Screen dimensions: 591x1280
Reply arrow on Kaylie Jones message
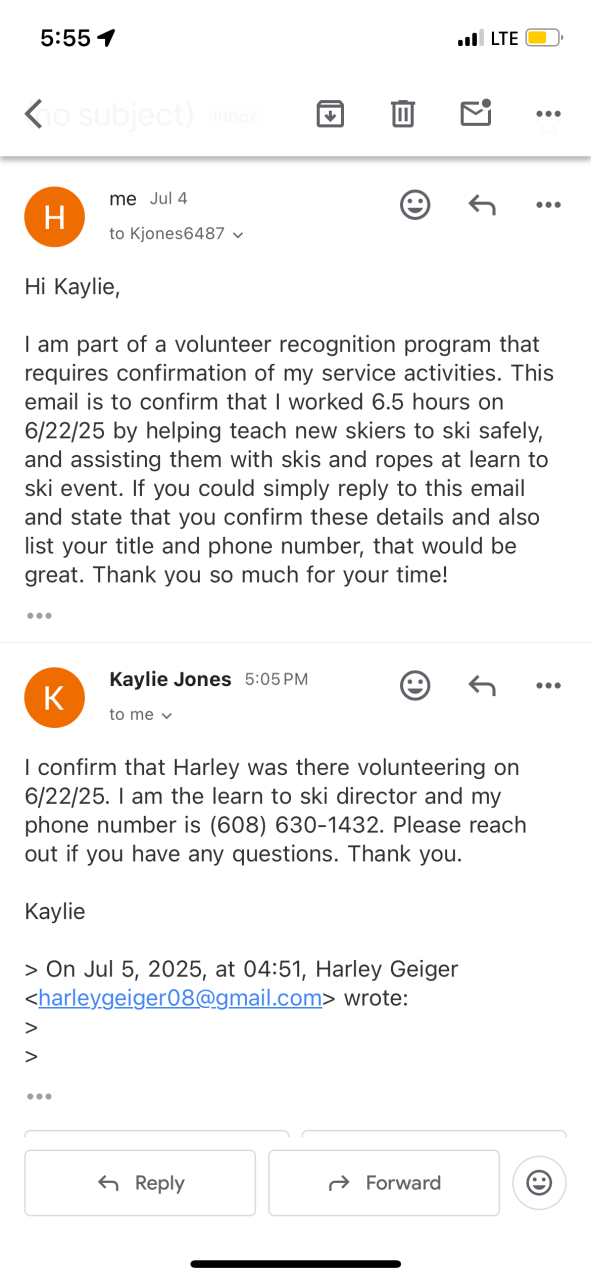[482, 685]
